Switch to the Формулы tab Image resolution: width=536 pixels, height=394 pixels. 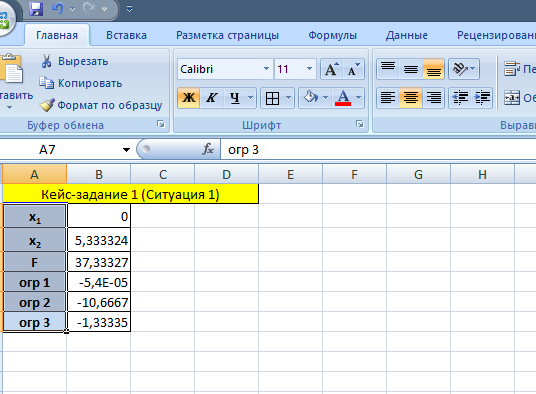332,35
